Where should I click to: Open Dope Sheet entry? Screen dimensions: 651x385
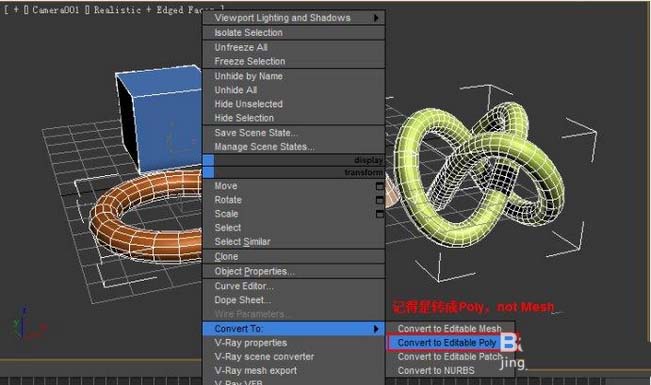click(x=294, y=300)
